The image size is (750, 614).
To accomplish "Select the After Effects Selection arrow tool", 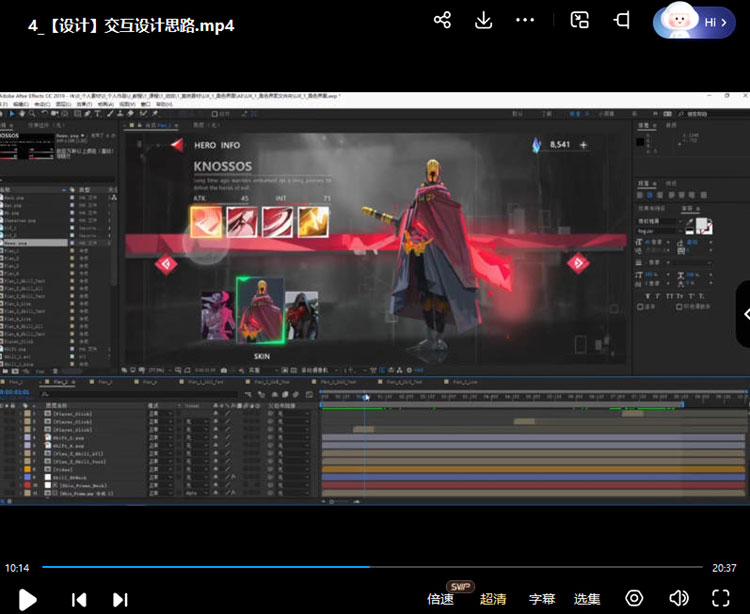I will coord(12,114).
